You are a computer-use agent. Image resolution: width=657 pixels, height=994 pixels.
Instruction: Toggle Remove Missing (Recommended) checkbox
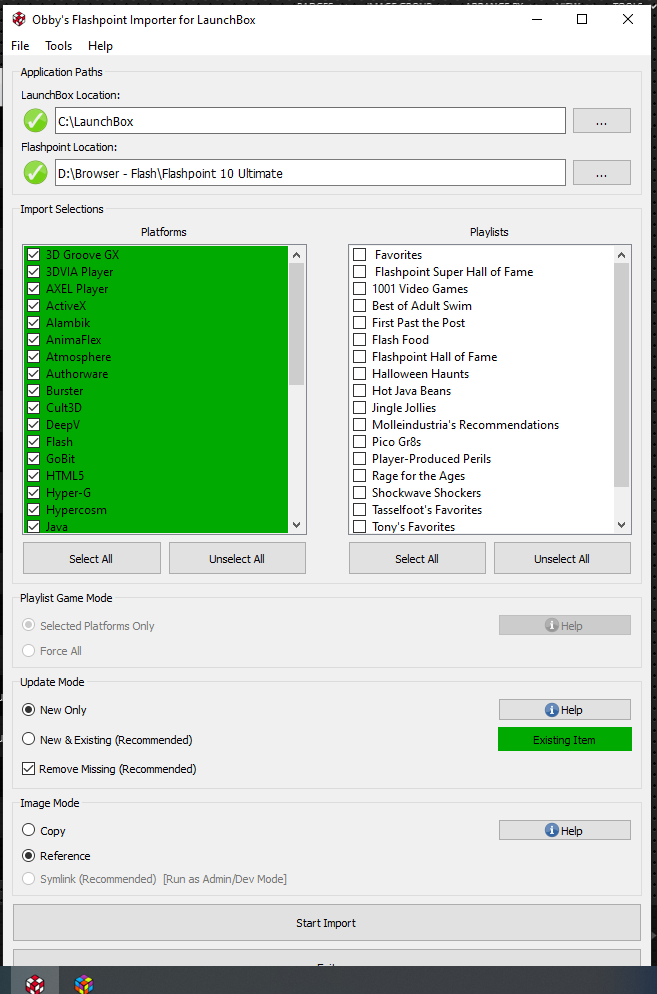29,769
